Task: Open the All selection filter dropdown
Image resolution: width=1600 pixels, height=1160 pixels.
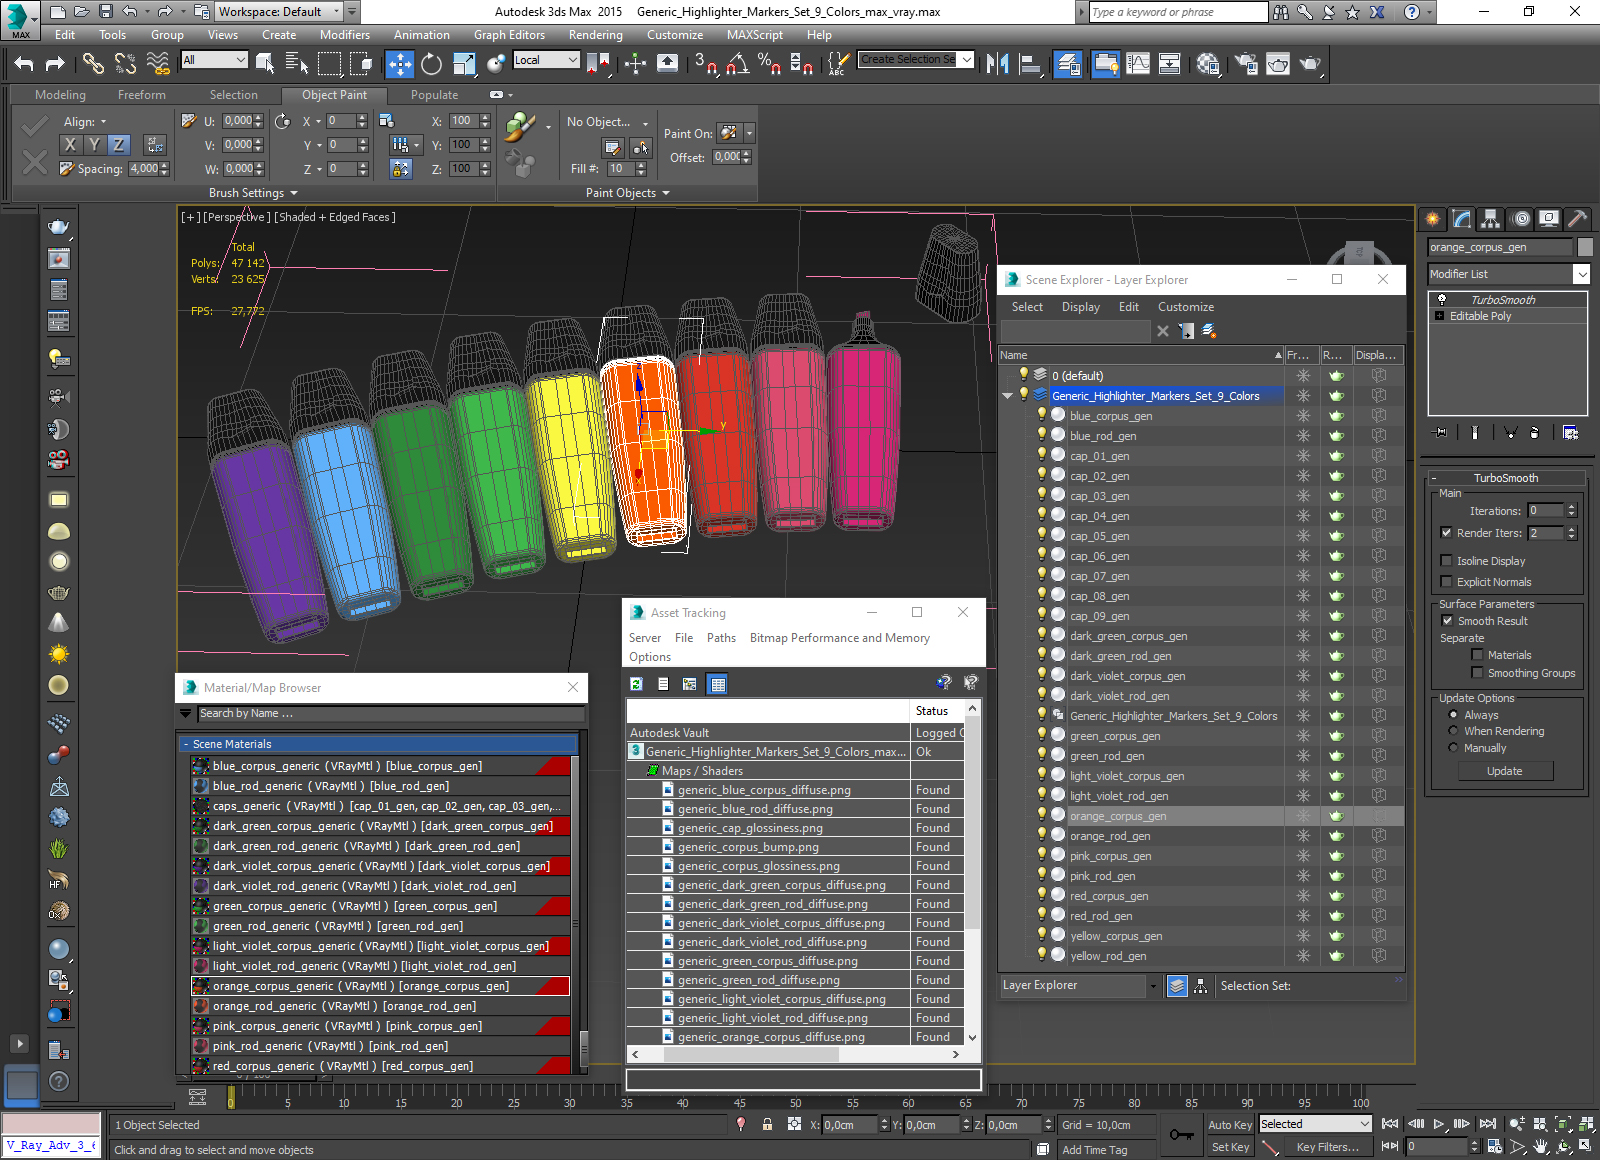Action: (214, 60)
